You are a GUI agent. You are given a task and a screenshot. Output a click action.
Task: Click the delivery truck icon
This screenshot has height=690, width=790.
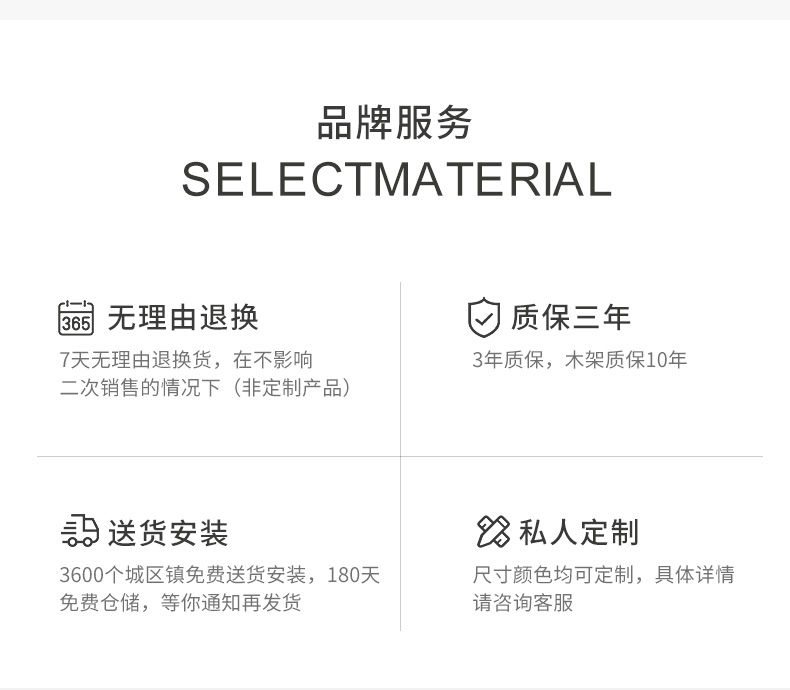(80, 530)
